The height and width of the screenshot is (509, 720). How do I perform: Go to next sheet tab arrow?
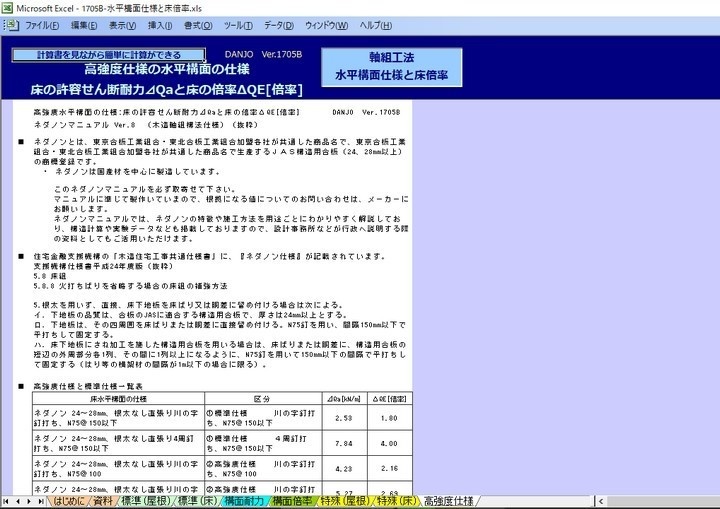click(29, 501)
